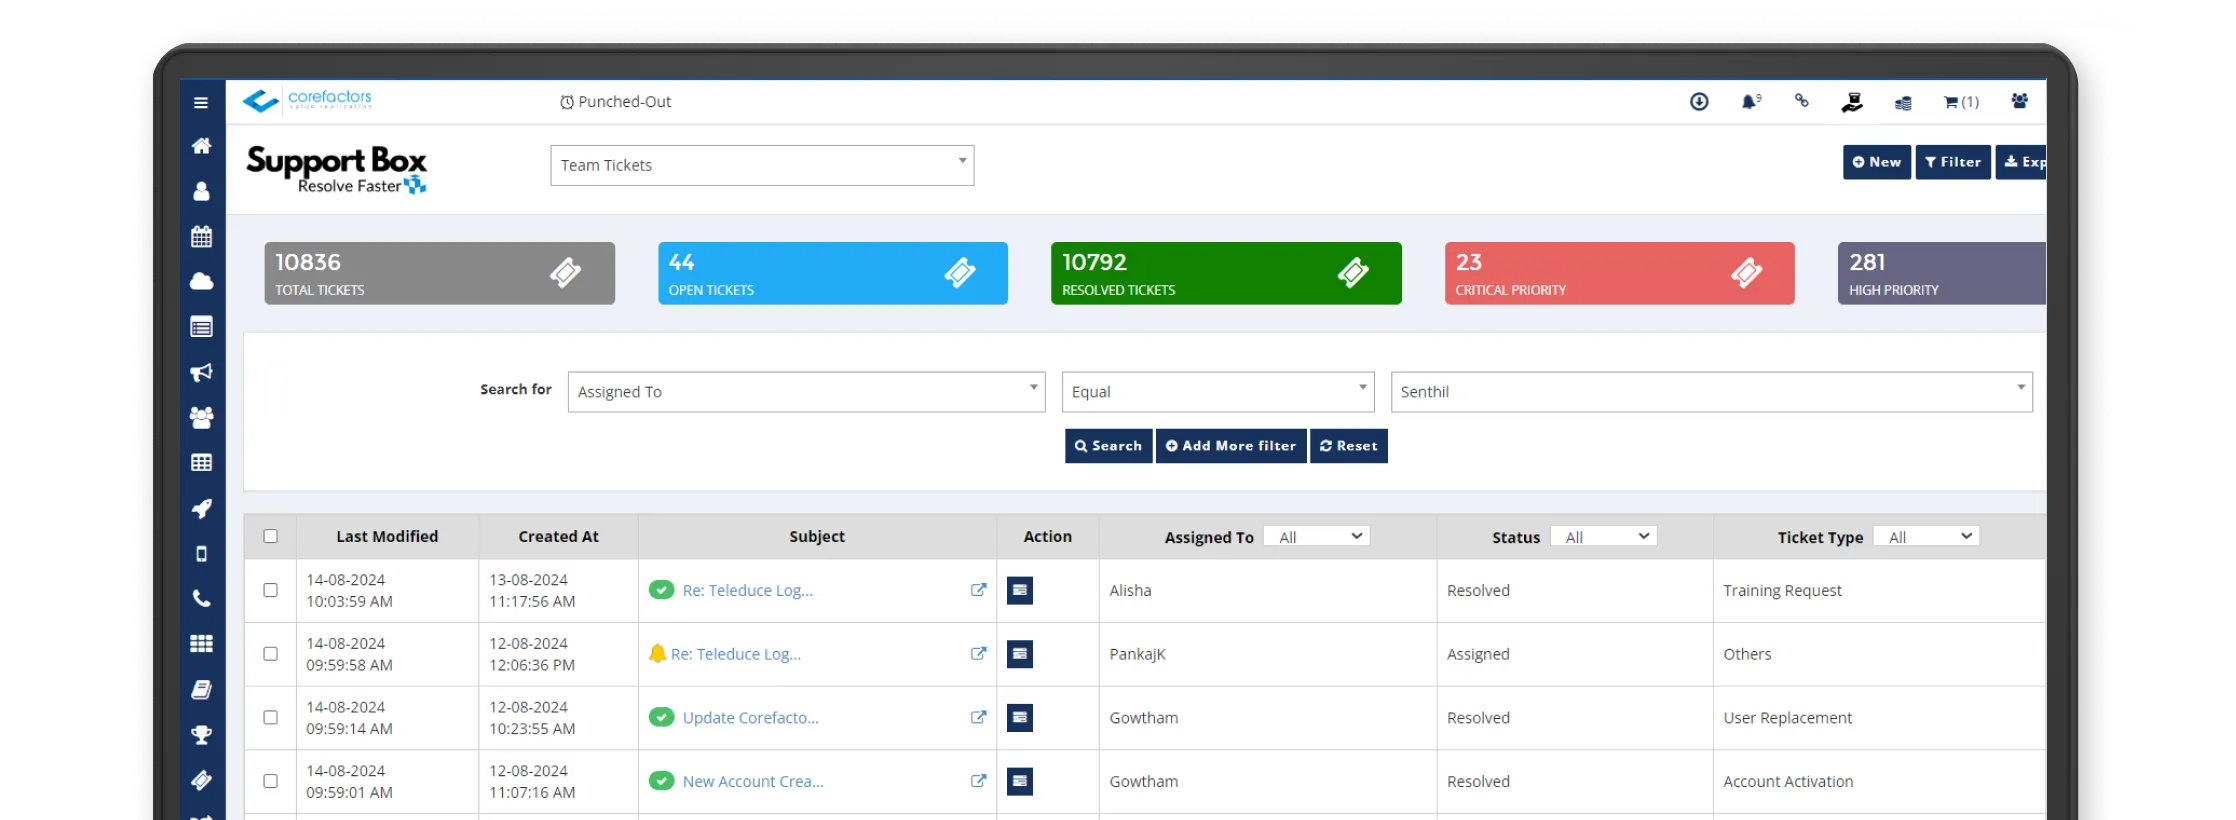
Task: Open the Assigned To column All filter
Action: (1316, 537)
